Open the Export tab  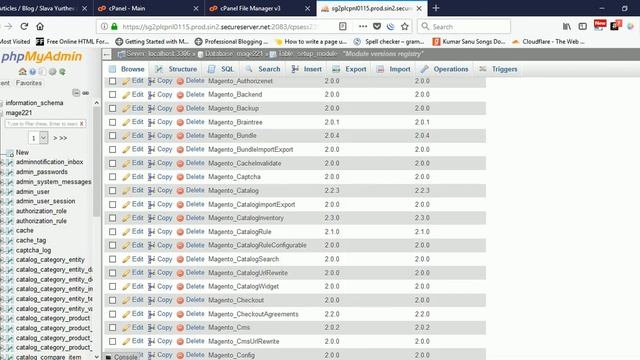[x=349, y=69]
